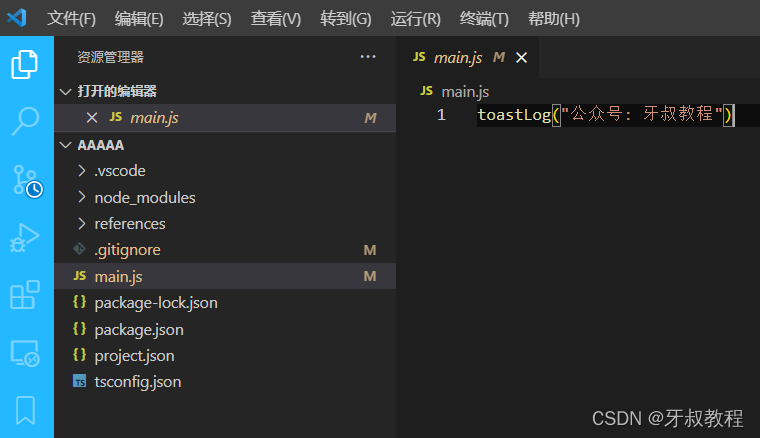760x438 pixels.
Task: Open .gitignore file in explorer
Action: tap(225, 250)
